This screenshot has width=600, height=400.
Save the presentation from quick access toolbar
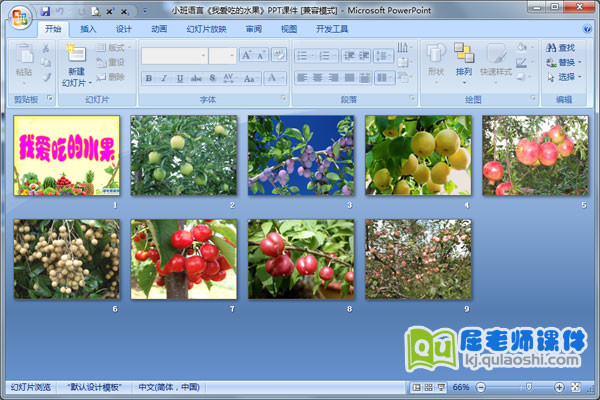coord(46,10)
